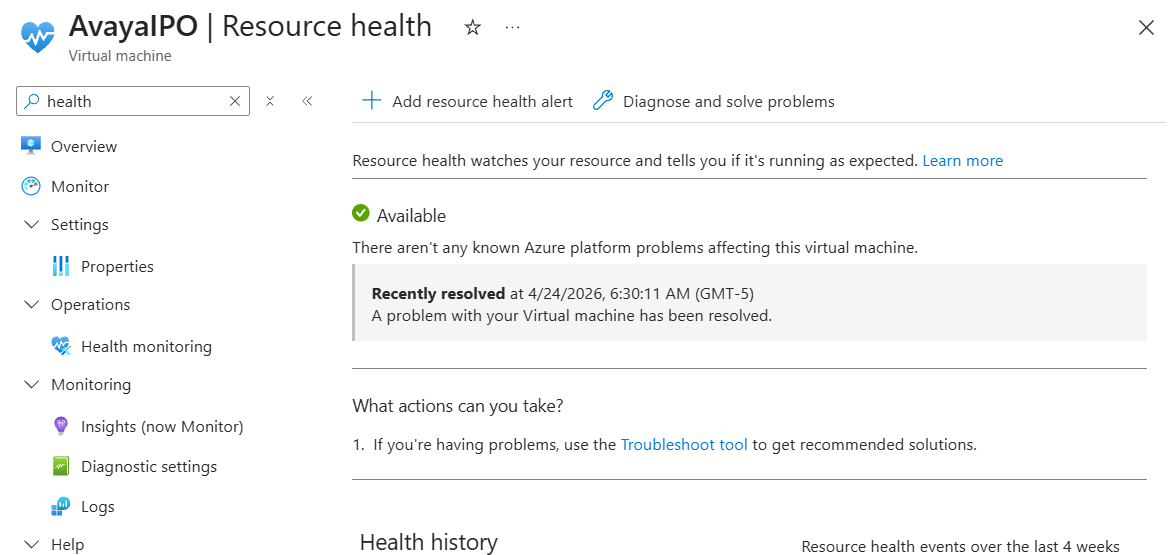Click 'What actions can you take?' heading
Viewport: 1169px width, 555px height.
tap(458, 407)
